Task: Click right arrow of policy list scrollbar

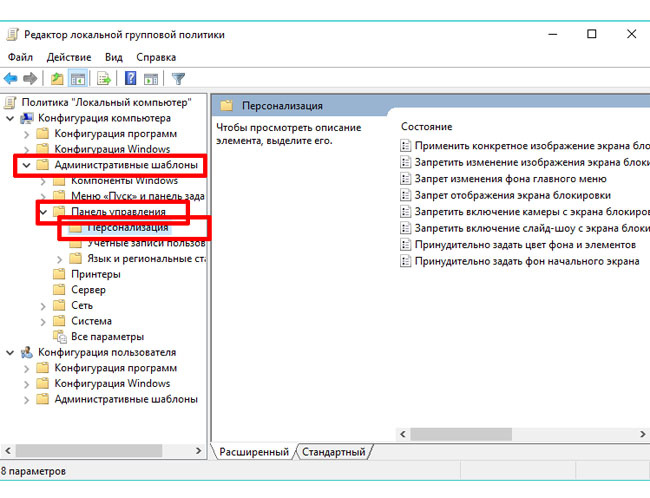Action: (642, 434)
